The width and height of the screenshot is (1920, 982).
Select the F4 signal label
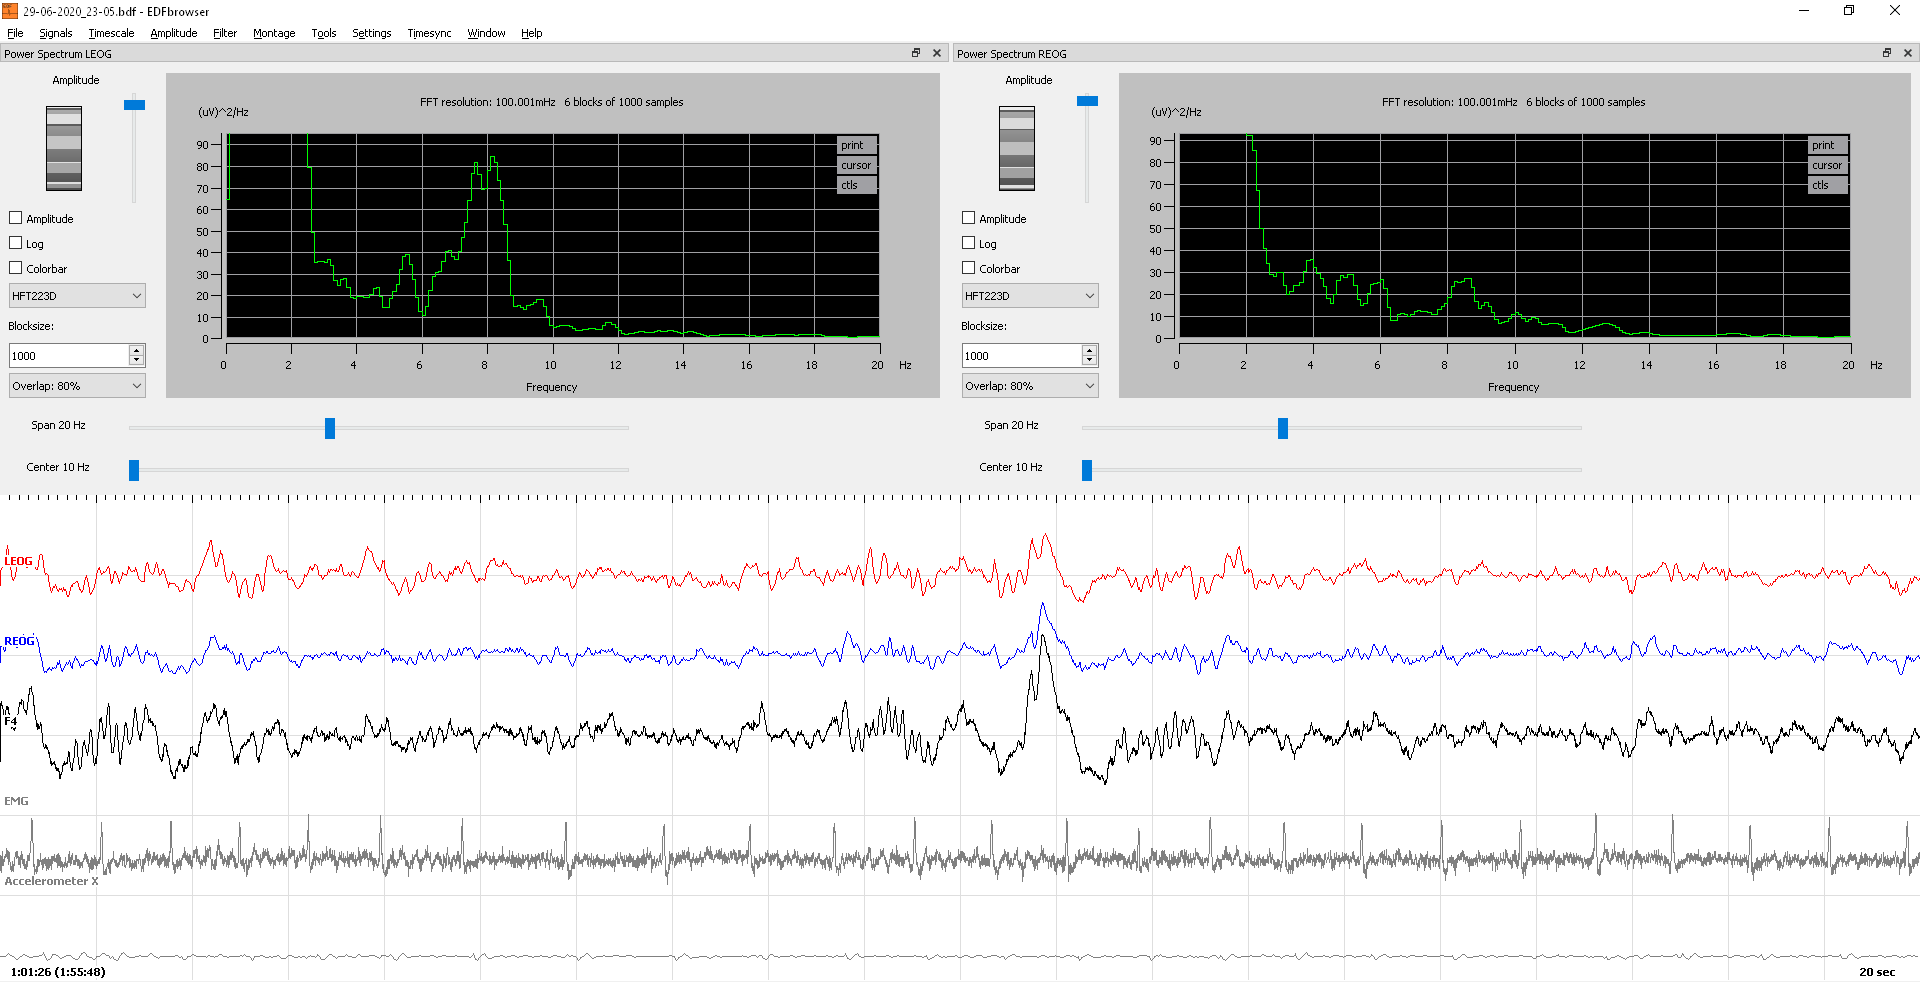(x=10, y=721)
